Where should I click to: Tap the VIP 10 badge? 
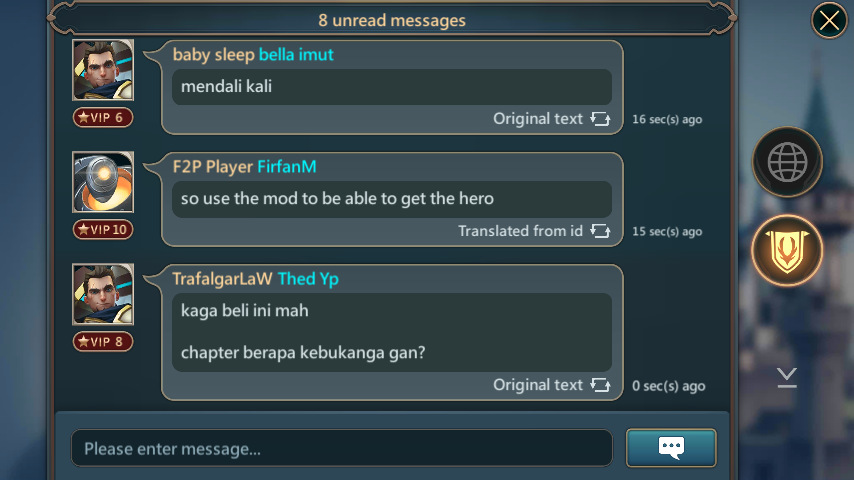[x=103, y=229]
